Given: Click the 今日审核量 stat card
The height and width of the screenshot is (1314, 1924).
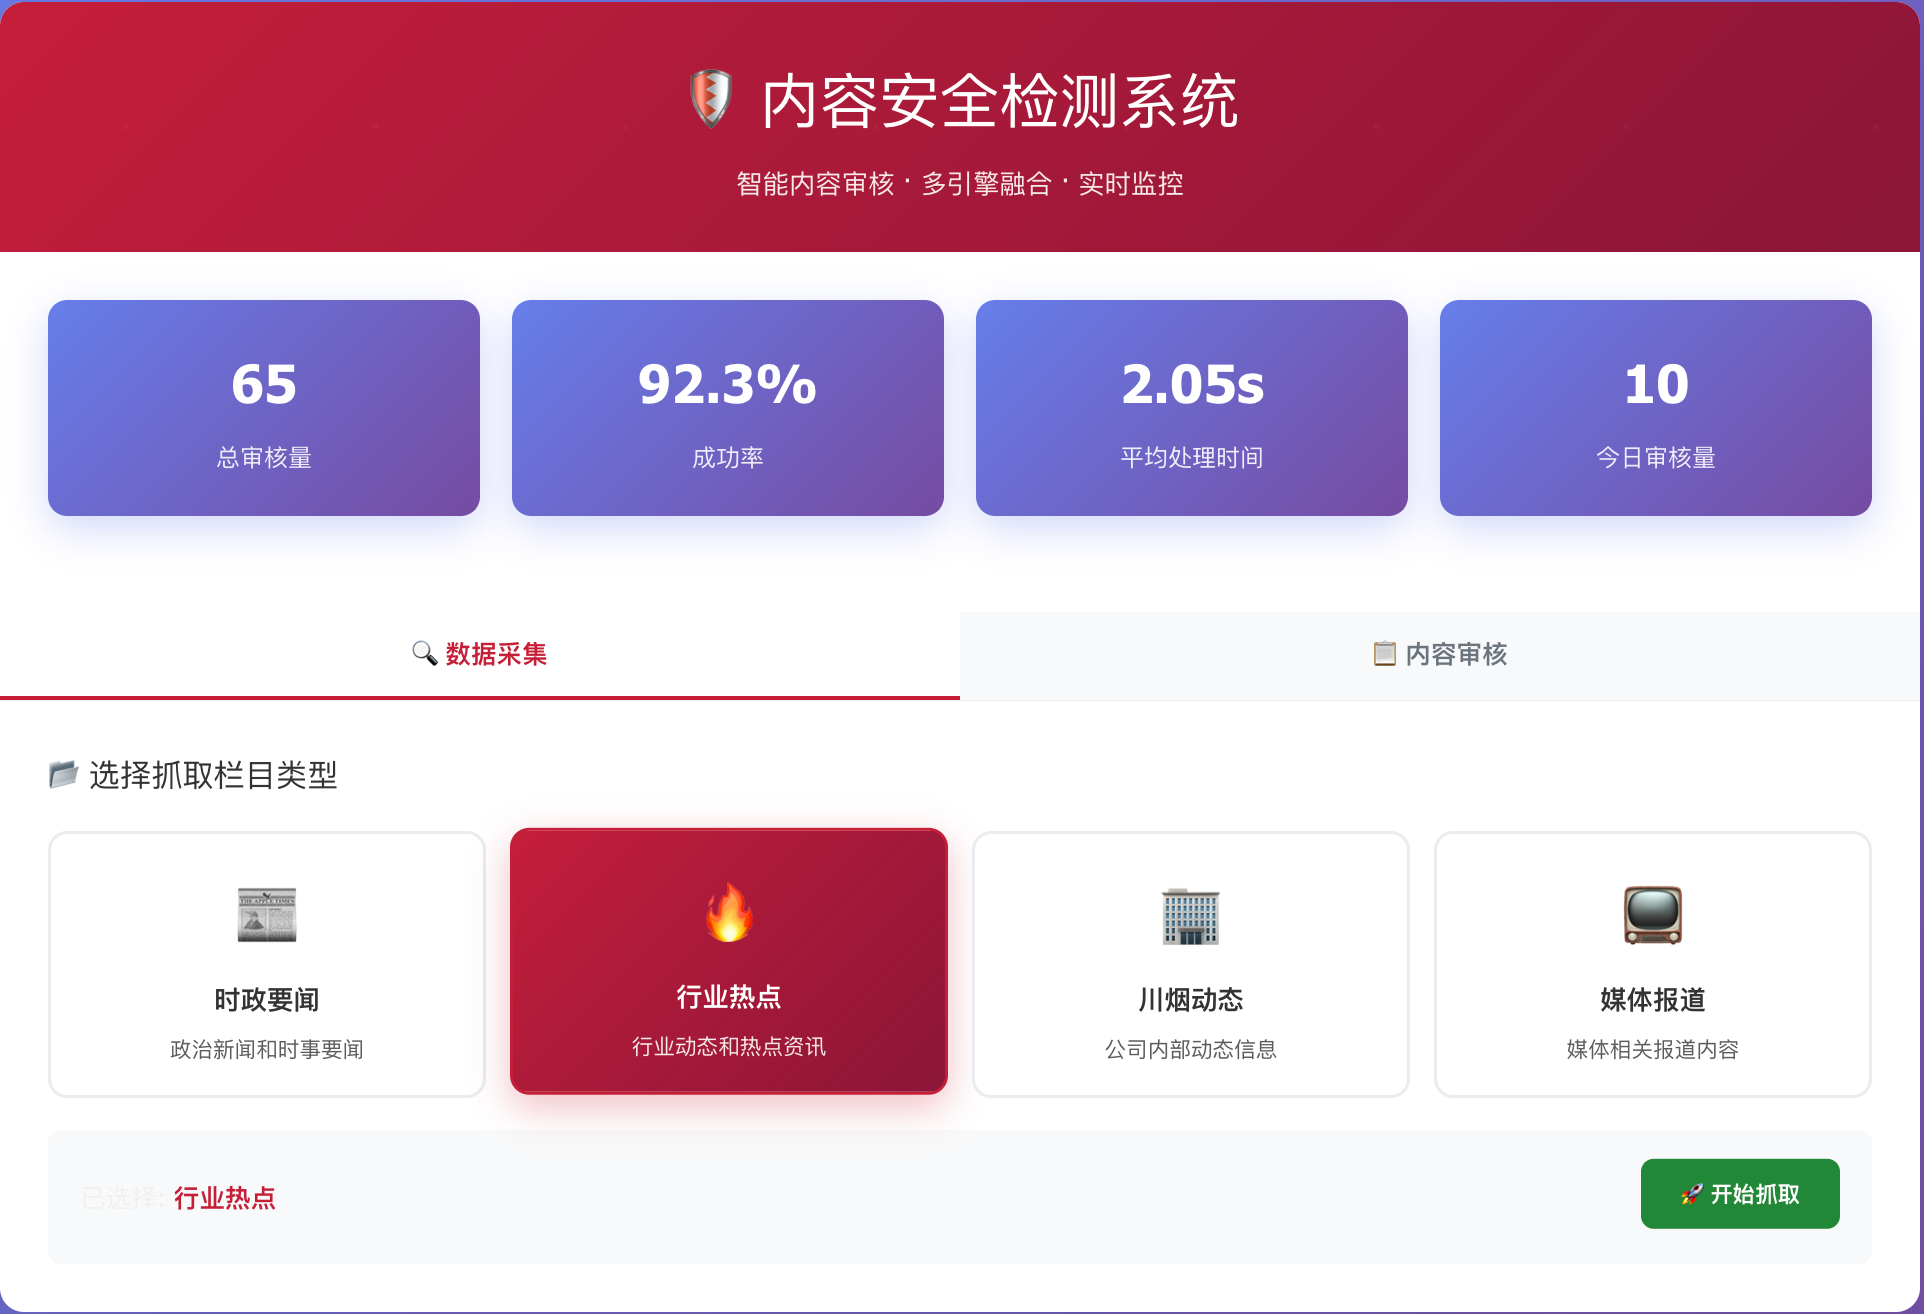Looking at the screenshot, I should (1656, 408).
